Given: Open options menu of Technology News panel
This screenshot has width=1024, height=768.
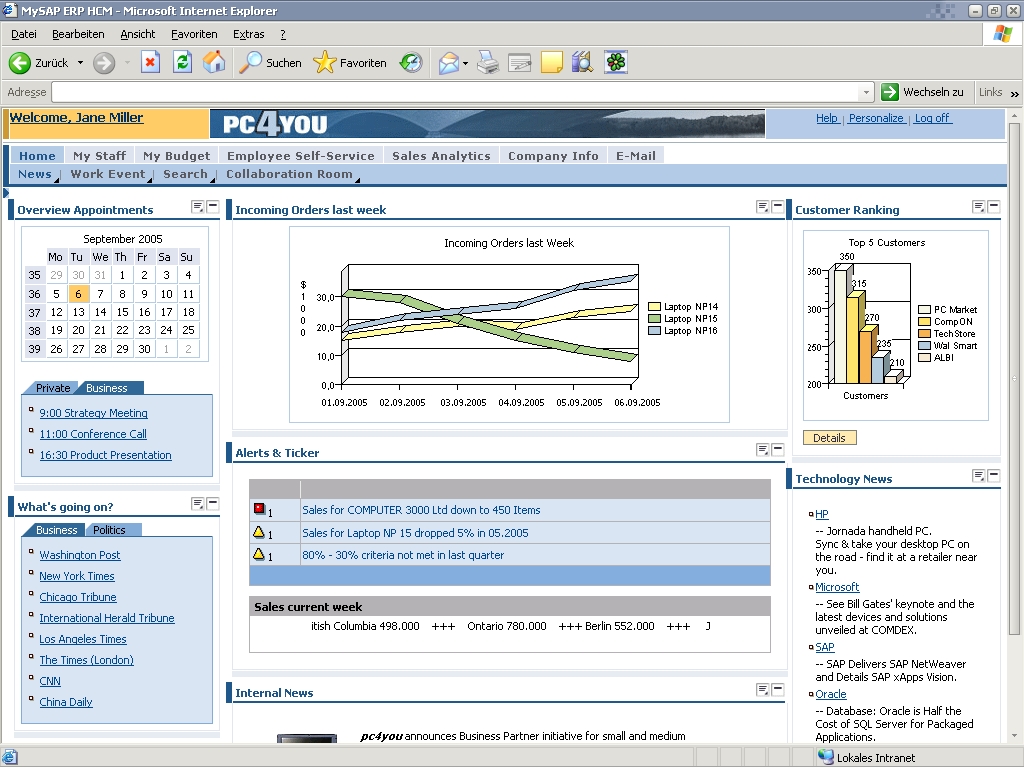Looking at the screenshot, I should (x=978, y=476).
